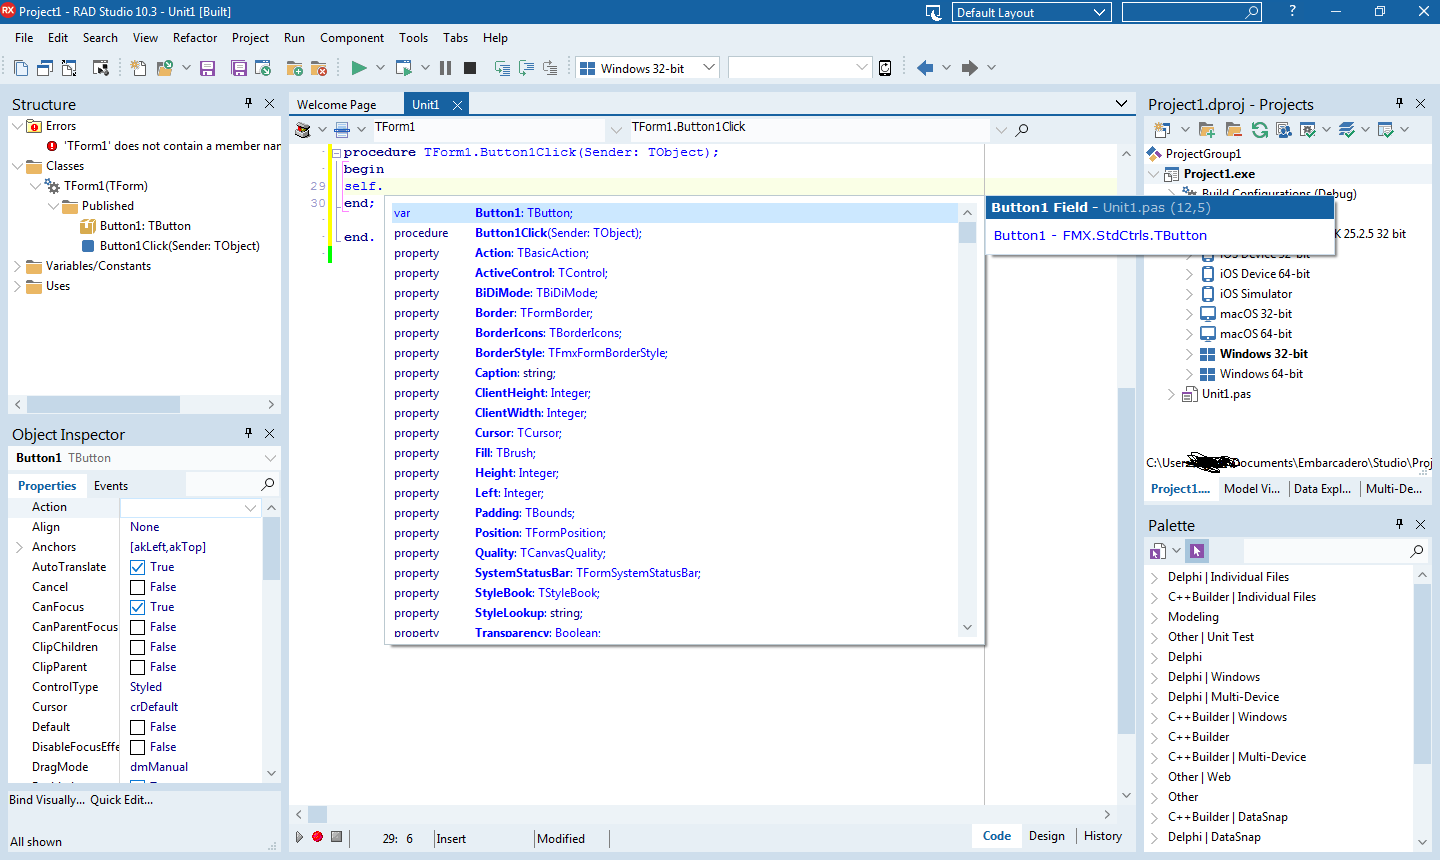
Task: Click the Run Without Debugging icon
Action: pyautogui.click(x=404, y=68)
